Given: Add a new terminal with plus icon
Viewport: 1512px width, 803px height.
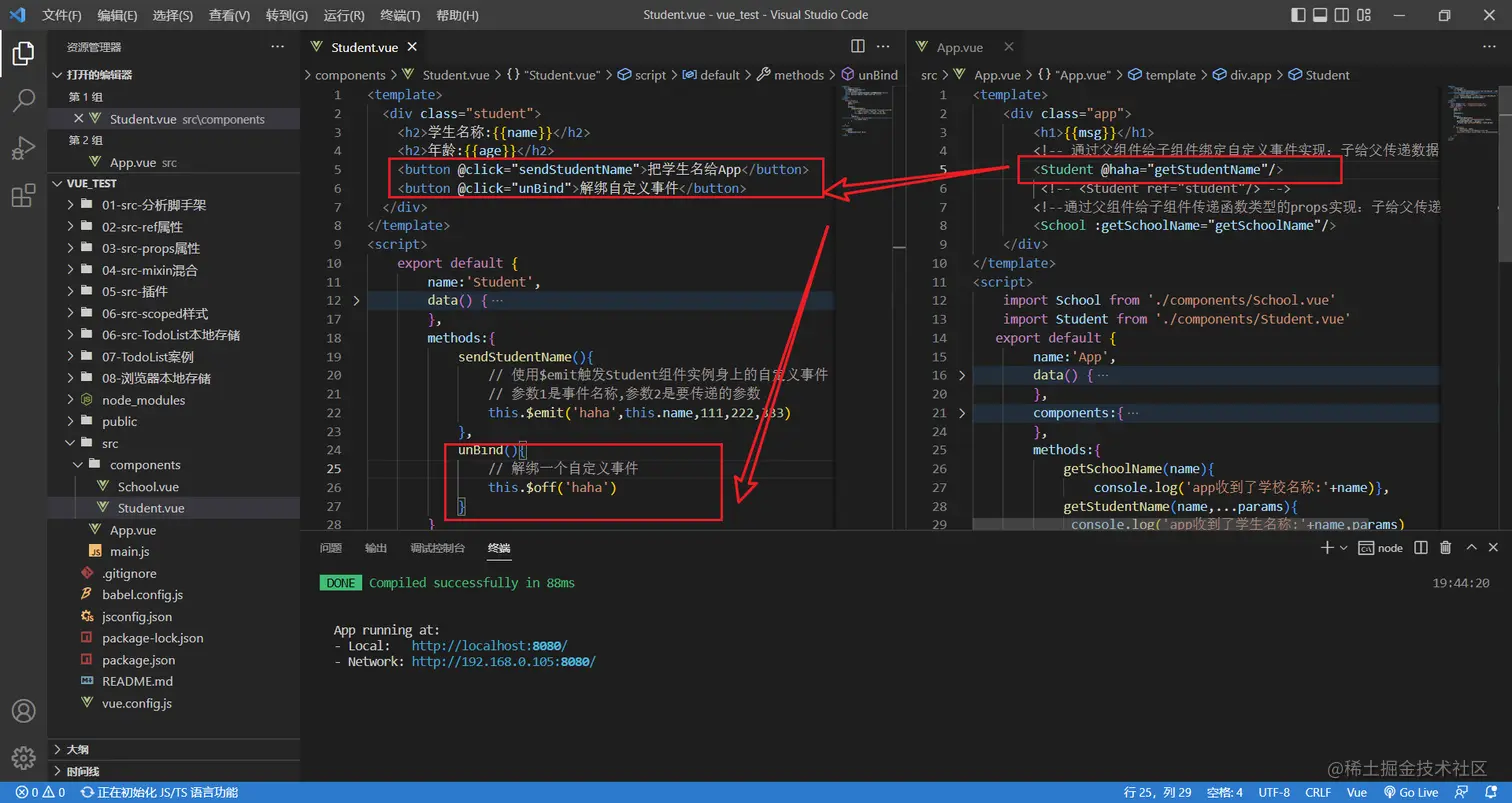Looking at the screenshot, I should click(1327, 547).
